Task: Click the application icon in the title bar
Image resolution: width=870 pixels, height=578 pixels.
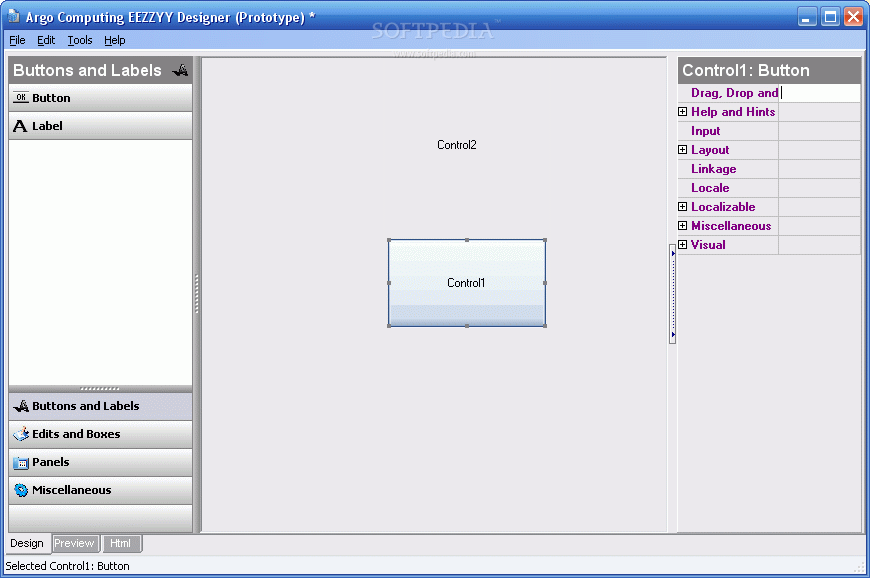Action: coord(13,17)
